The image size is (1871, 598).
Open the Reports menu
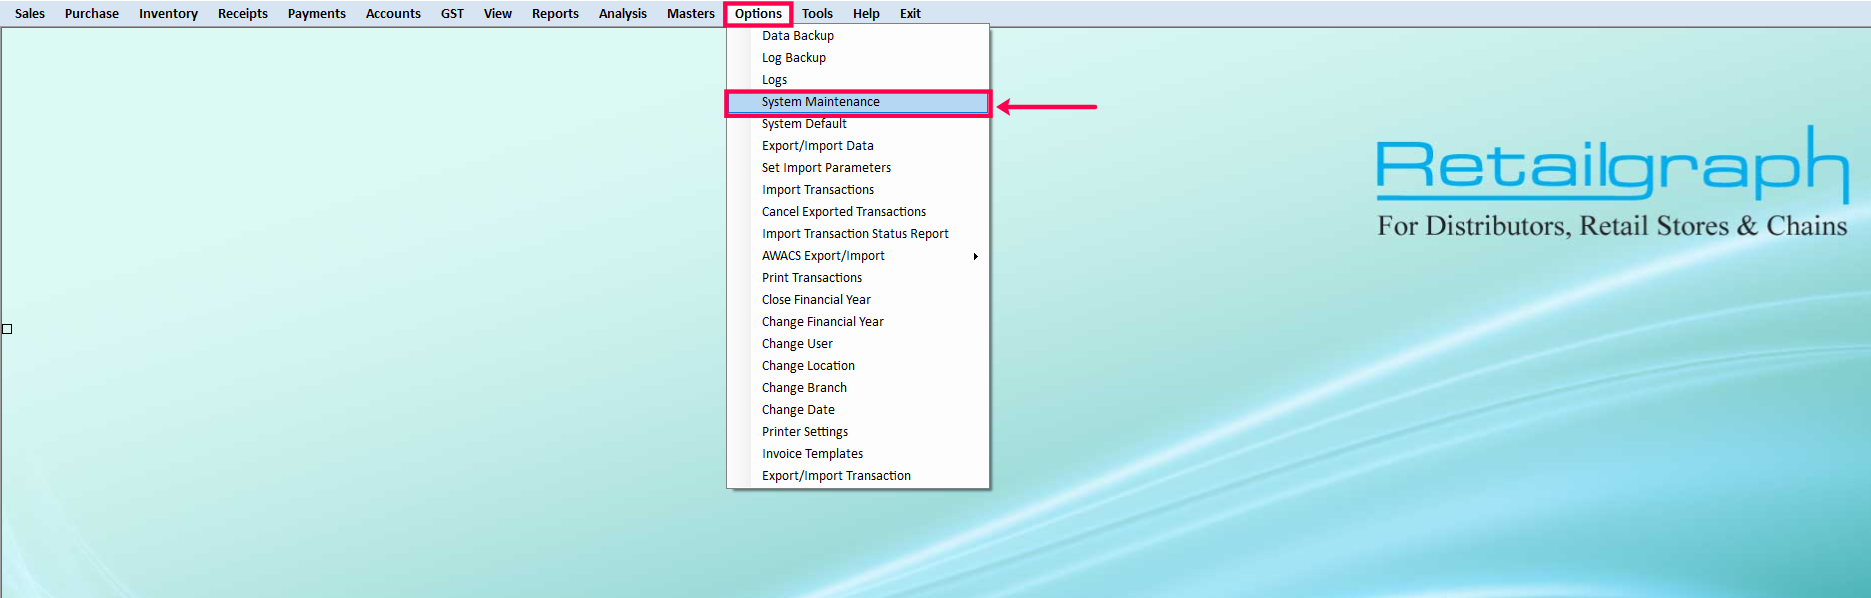(555, 13)
